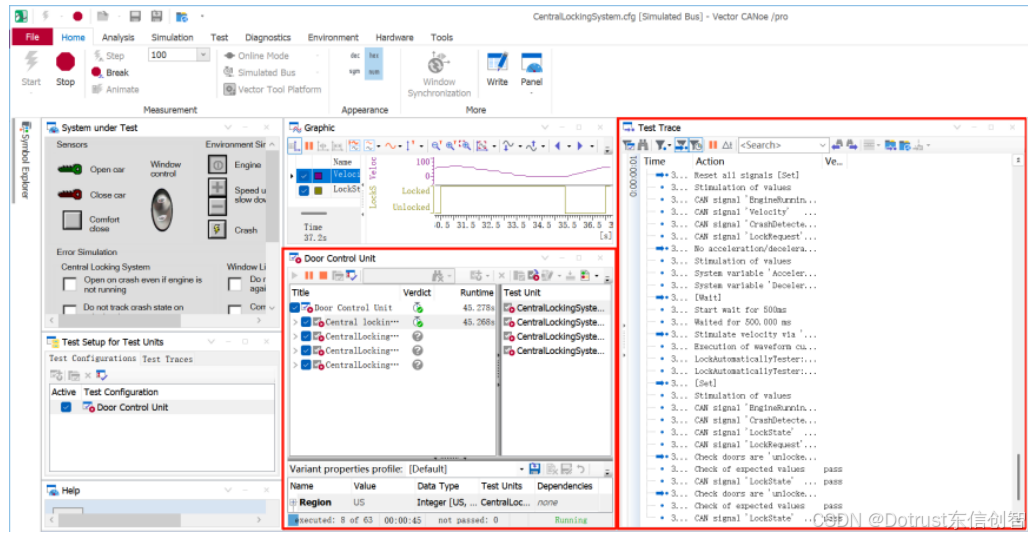Go to previous point in Graphic window
The image size is (1030, 538).
(x=558, y=146)
